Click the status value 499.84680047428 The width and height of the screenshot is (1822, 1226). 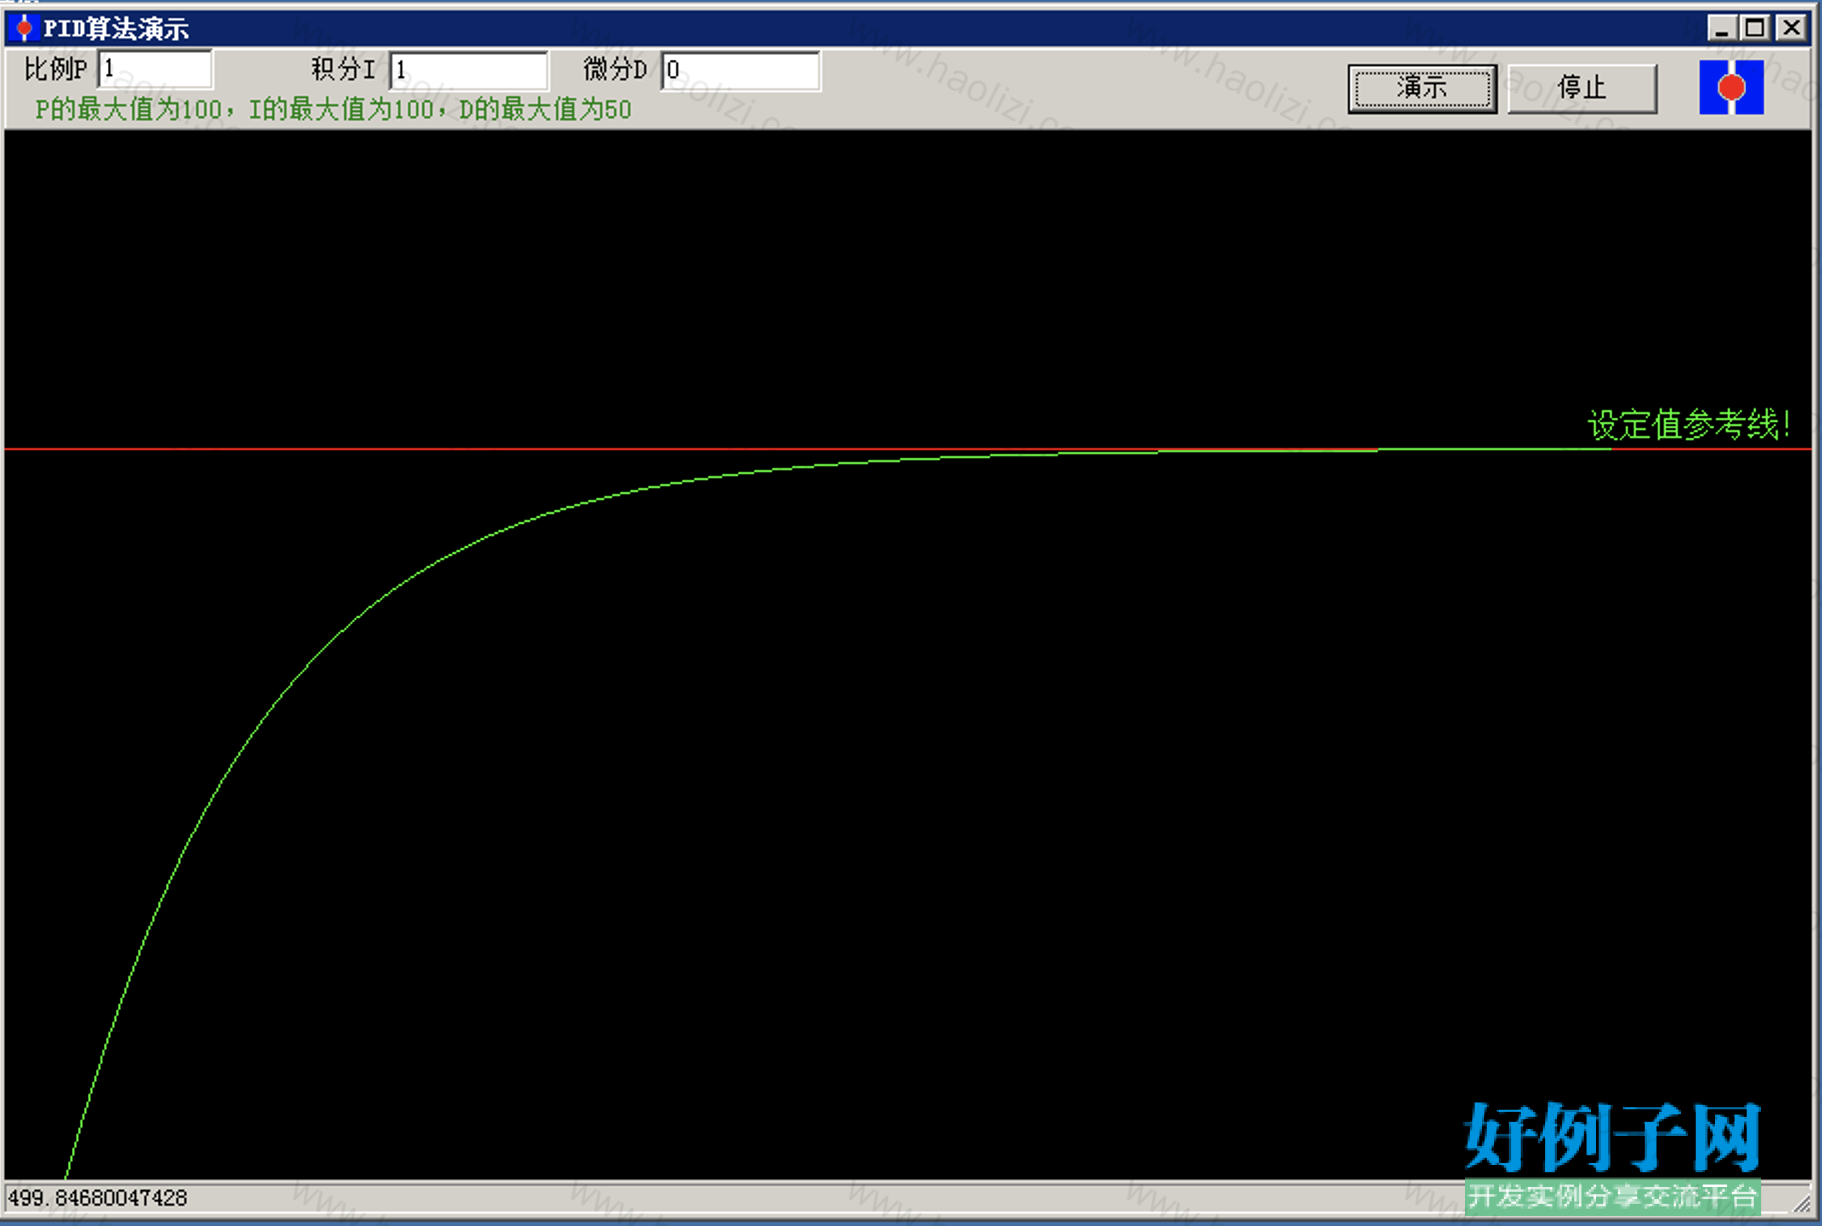[x=98, y=1197]
